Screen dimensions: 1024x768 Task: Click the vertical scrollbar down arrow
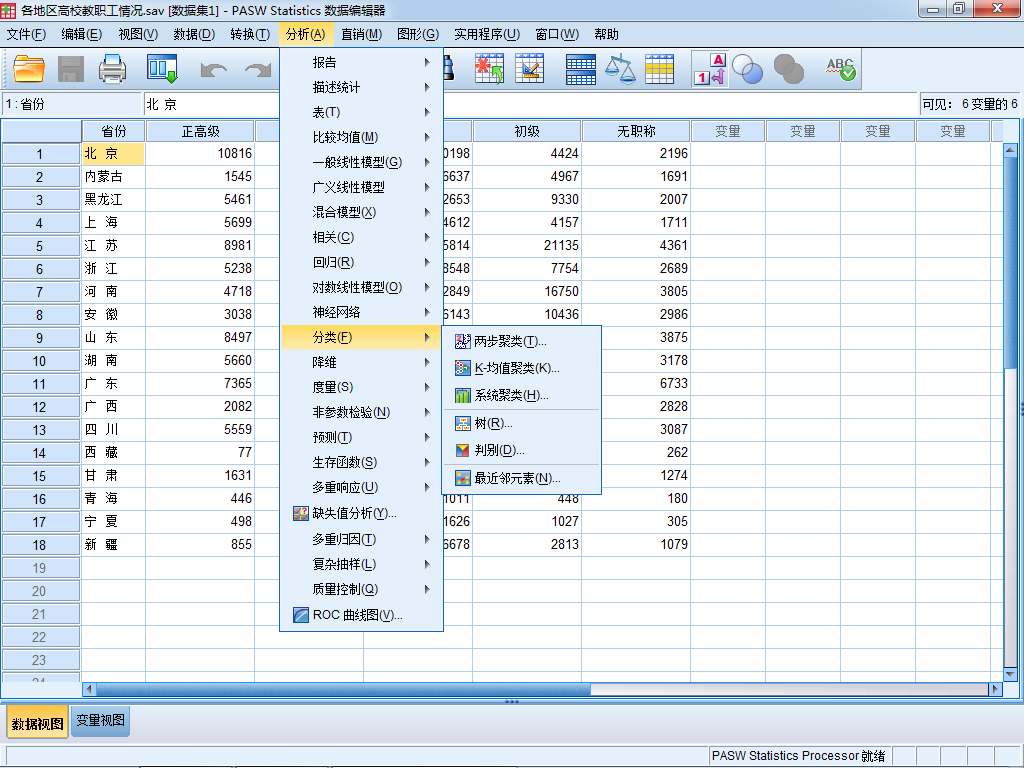click(1010, 675)
